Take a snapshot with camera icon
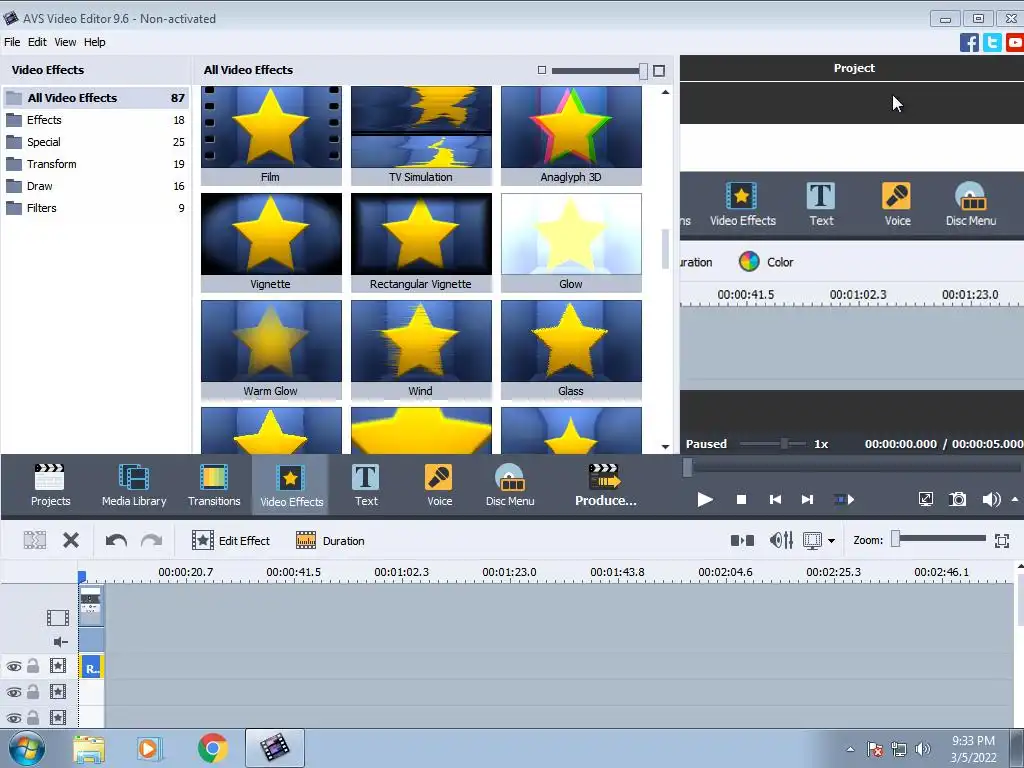 tap(957, 500)
